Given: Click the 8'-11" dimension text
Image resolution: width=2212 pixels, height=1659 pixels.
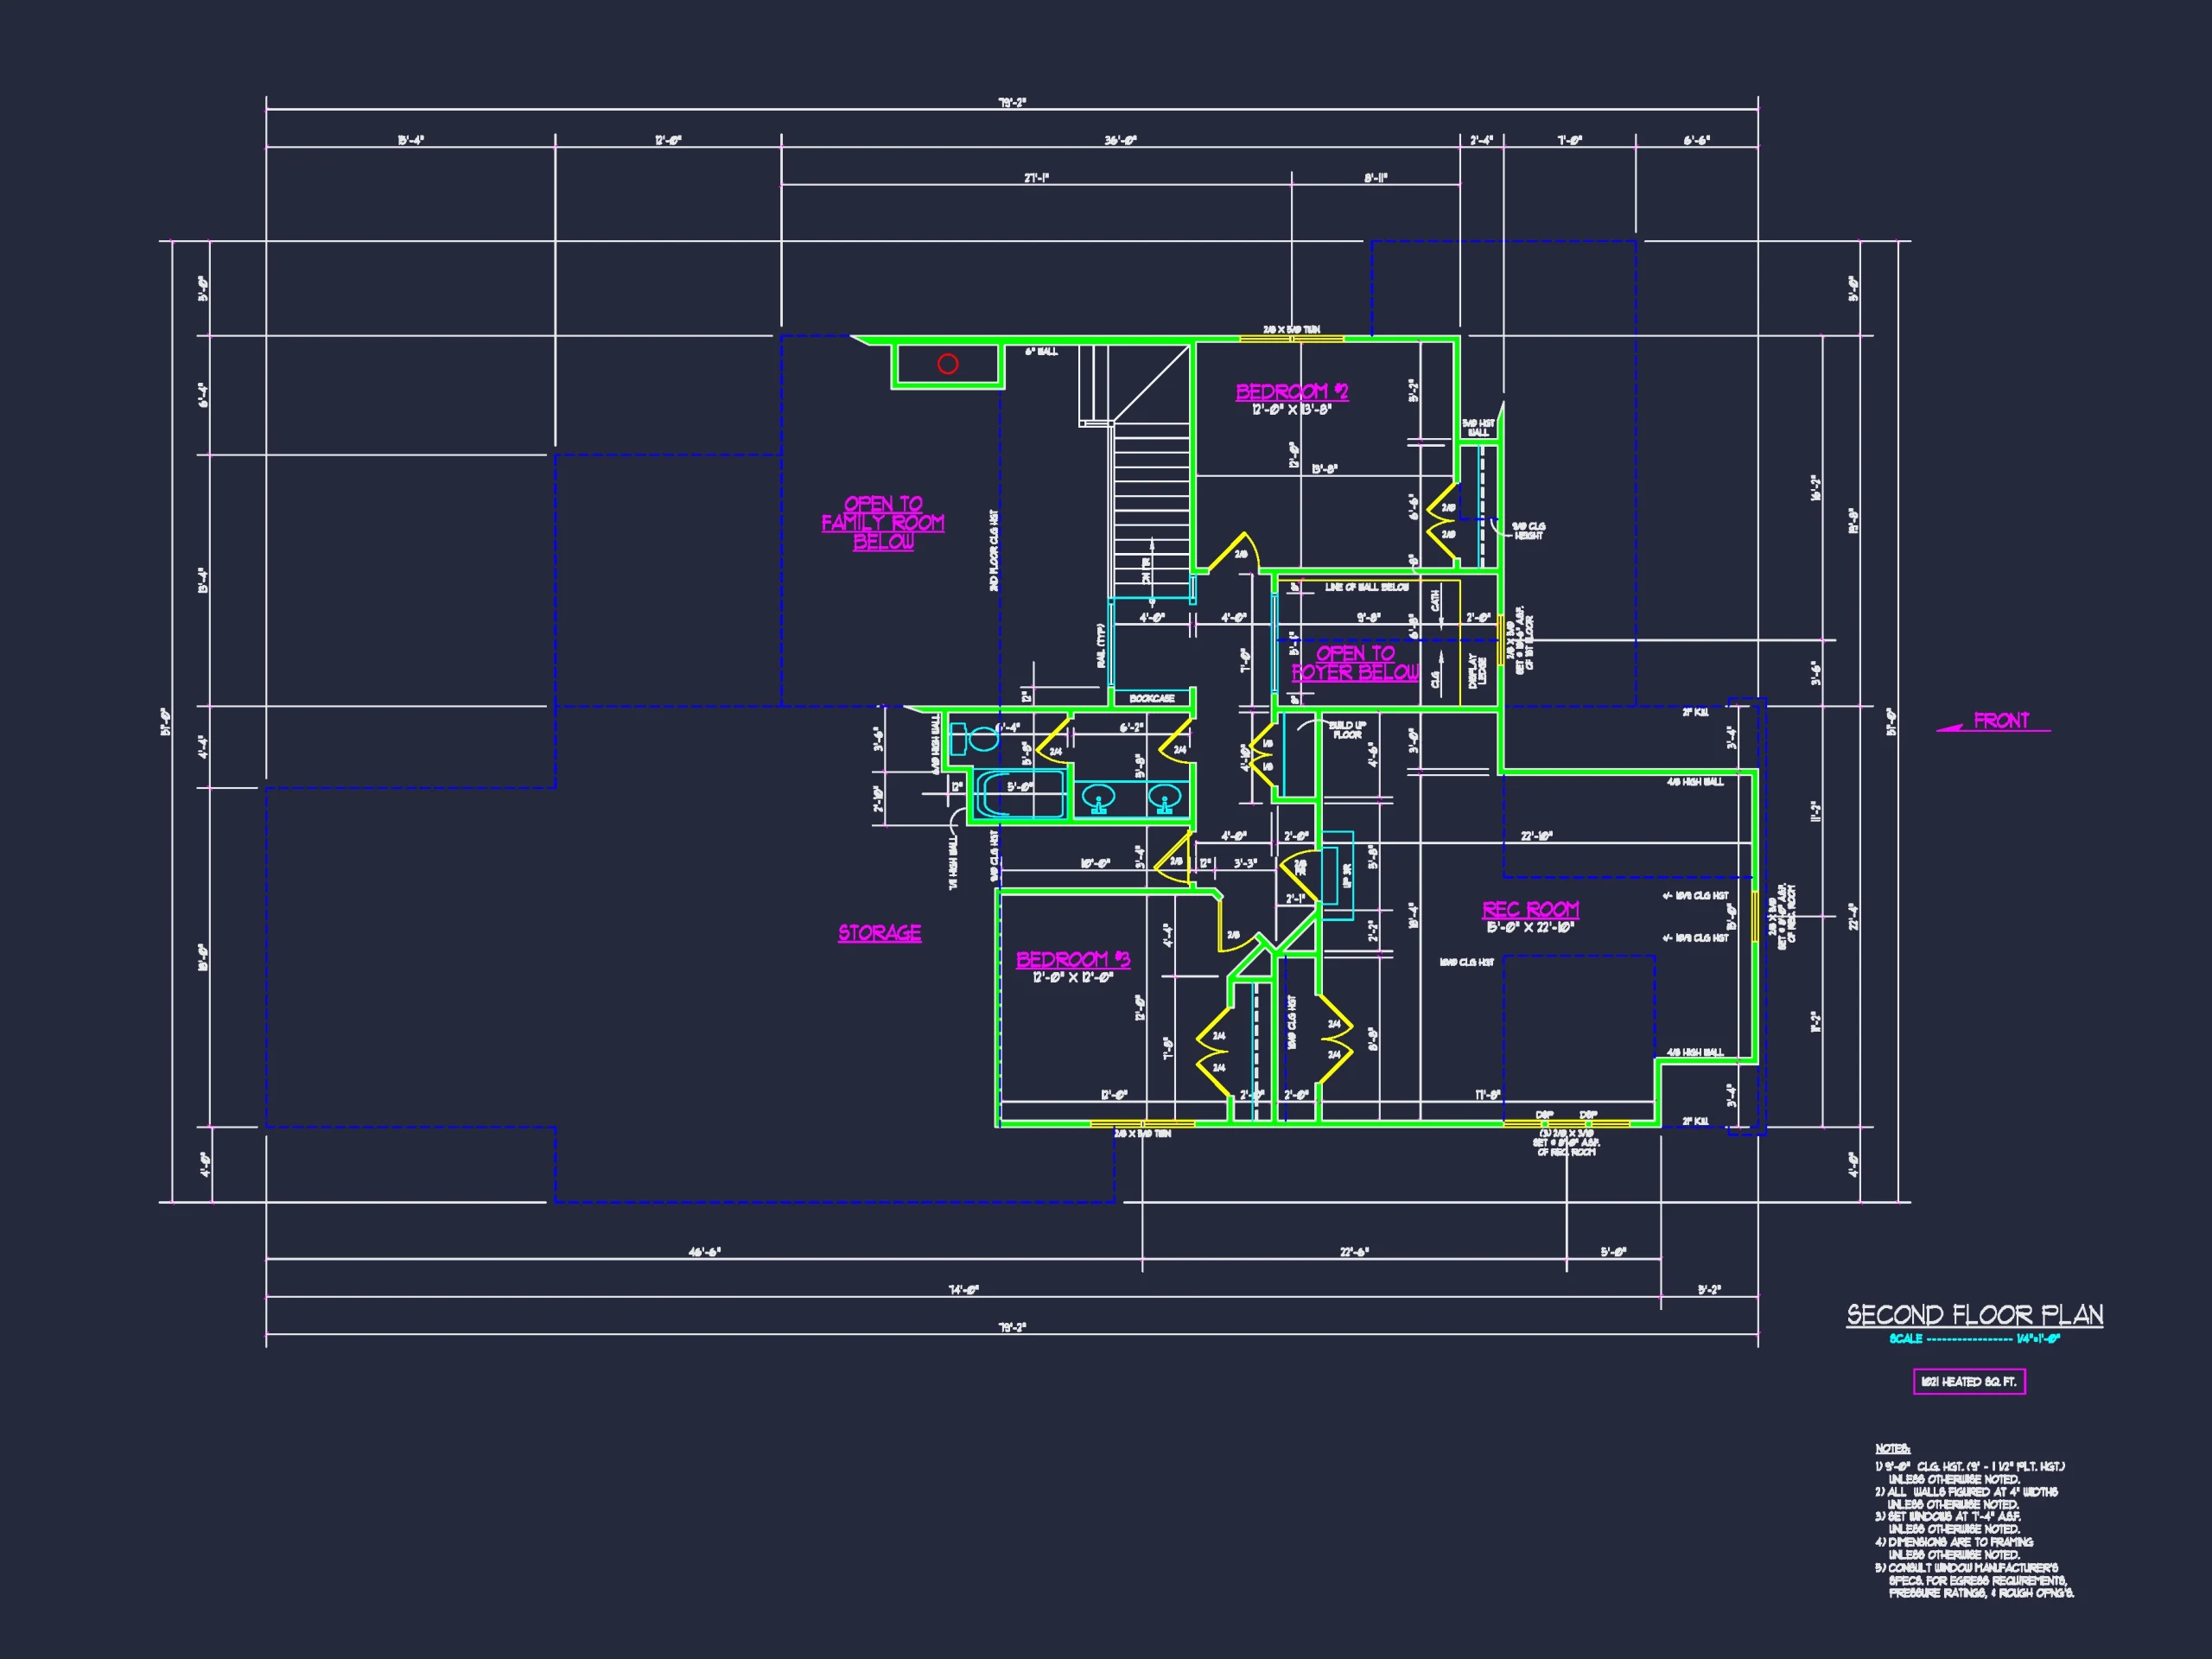Looking at the screenshot, I should [1376, 178].
